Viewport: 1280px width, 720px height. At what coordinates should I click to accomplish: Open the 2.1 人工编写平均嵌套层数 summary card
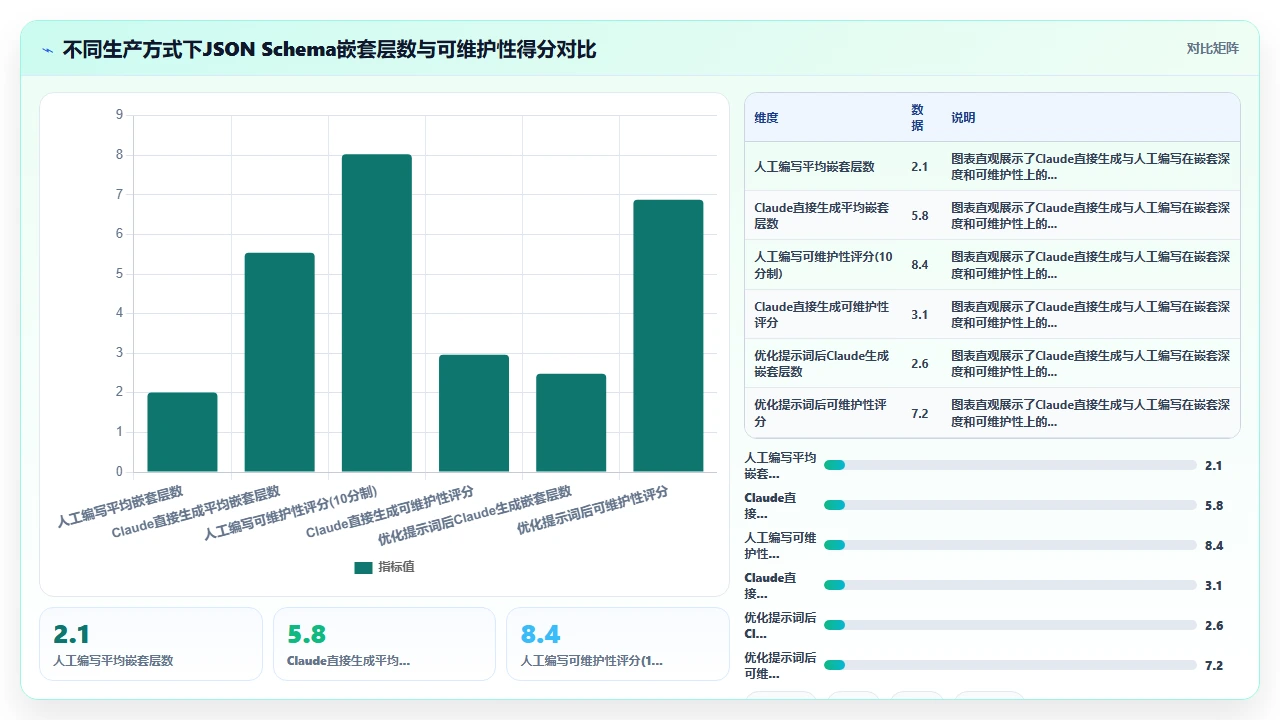click(151, 644)
